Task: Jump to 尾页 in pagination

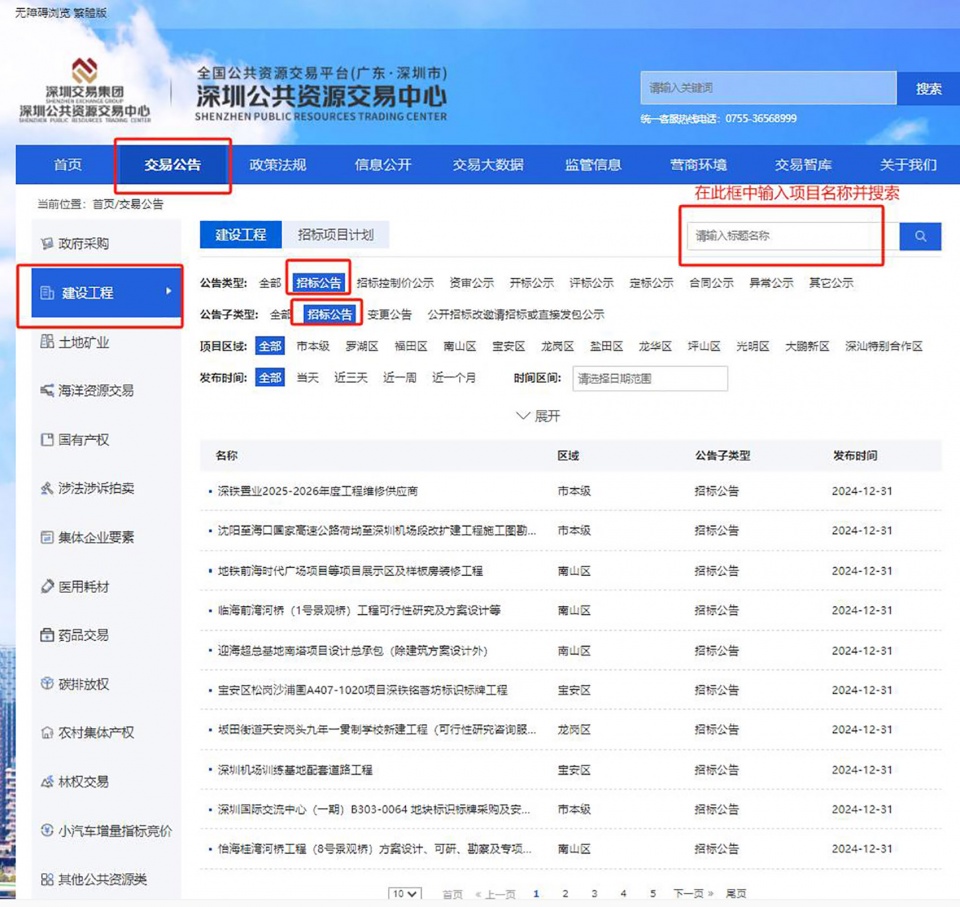Action: 735,894
